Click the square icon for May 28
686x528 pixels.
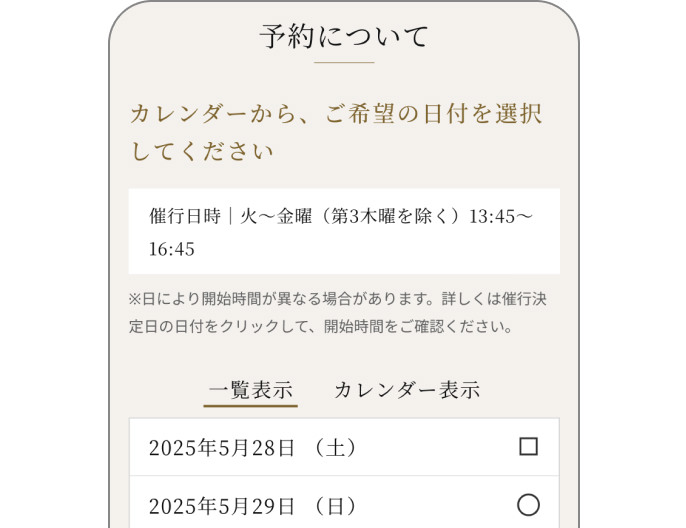(528, 447)
